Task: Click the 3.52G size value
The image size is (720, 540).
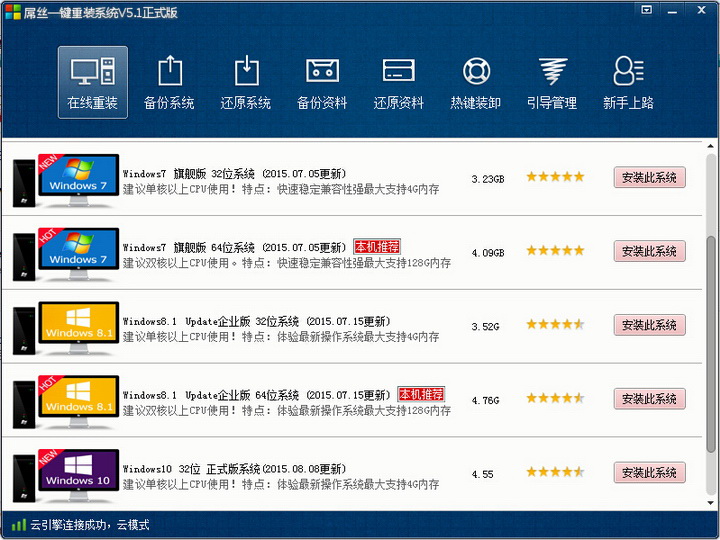Action: (485, 327)
